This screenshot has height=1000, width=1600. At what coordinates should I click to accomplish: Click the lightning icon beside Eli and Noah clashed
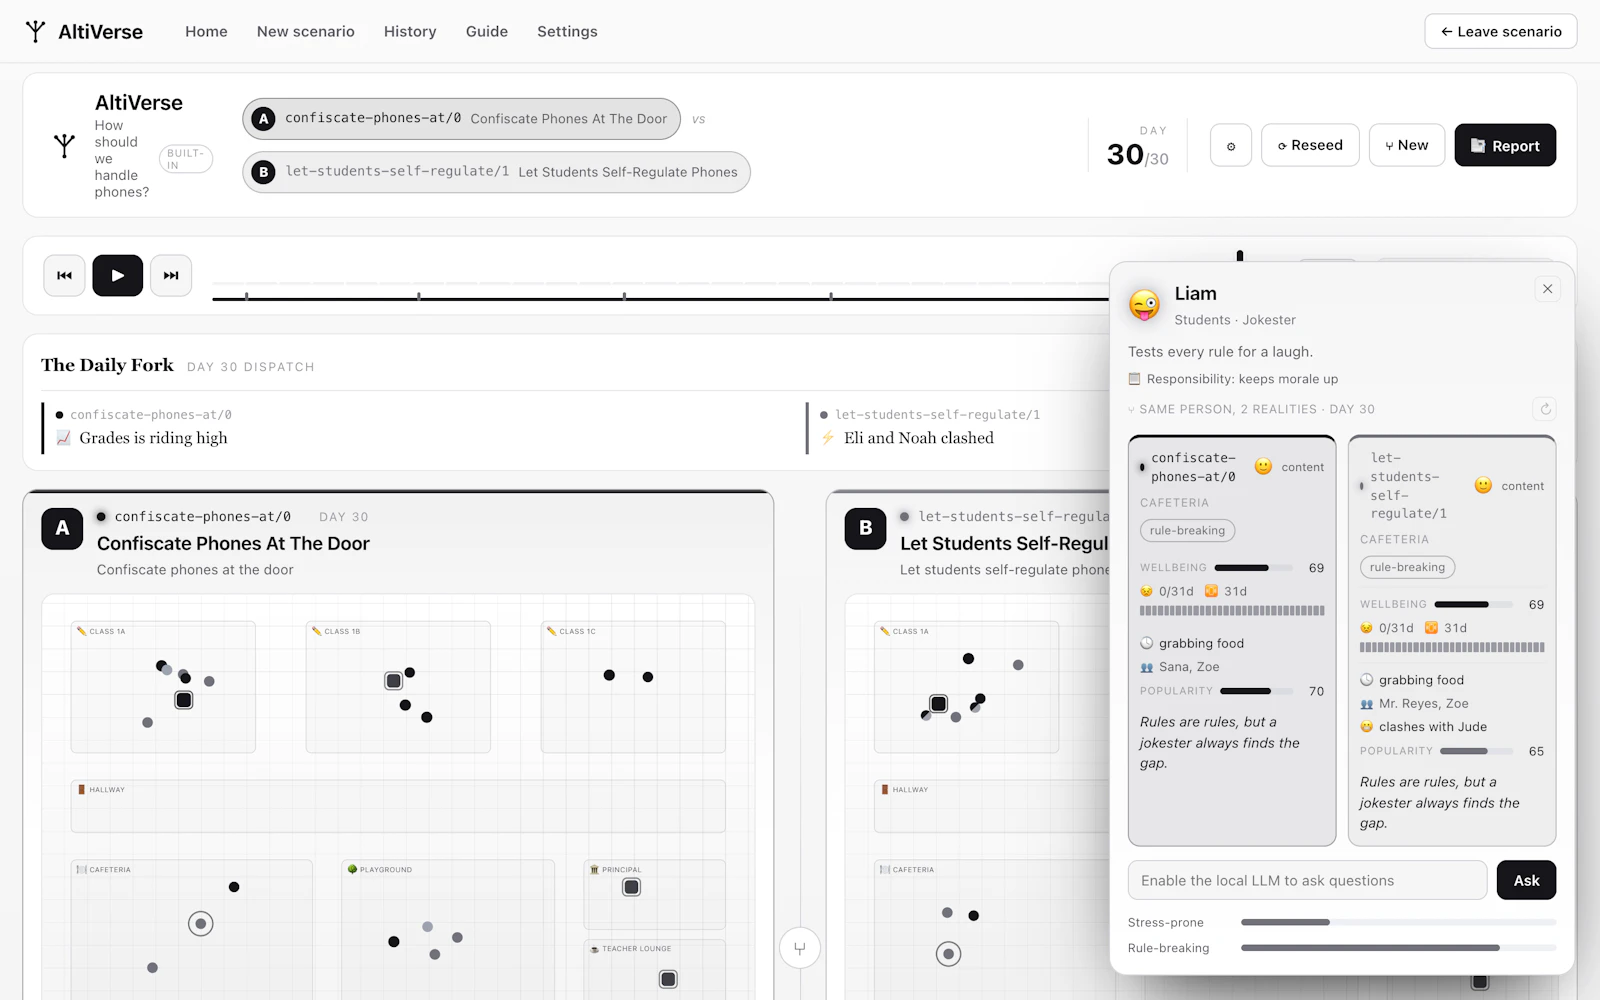(828, 438)
